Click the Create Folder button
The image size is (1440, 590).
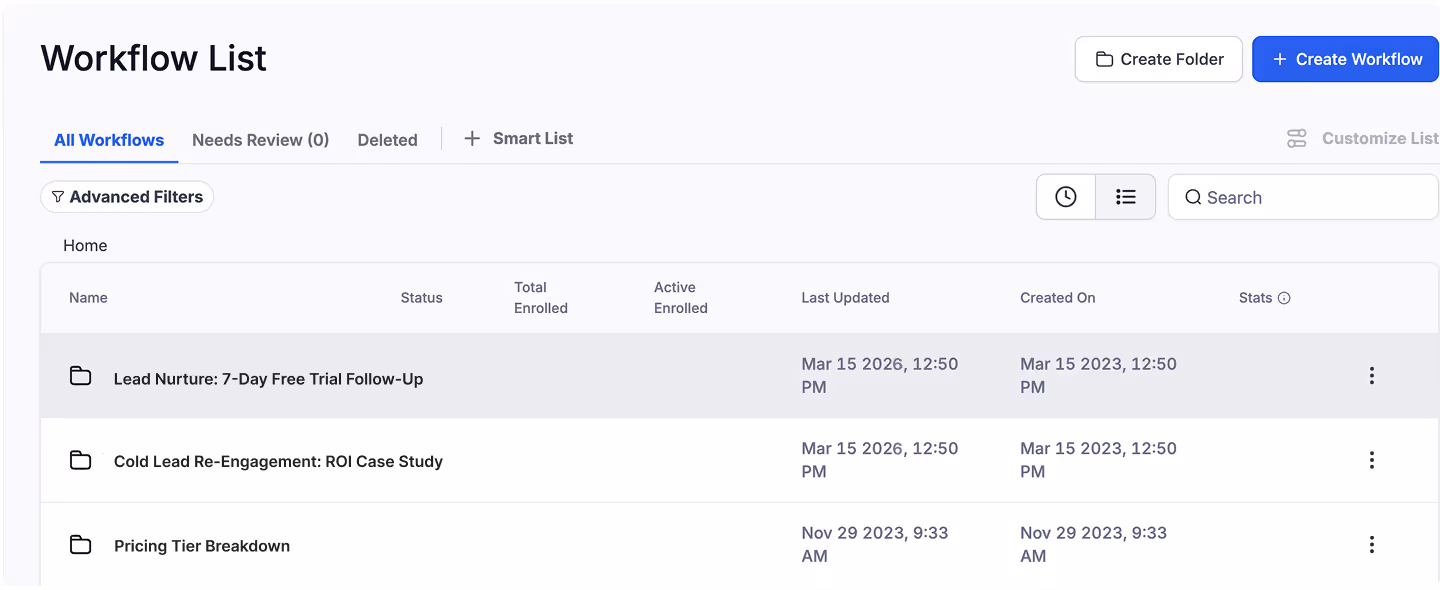[1158, 60]
